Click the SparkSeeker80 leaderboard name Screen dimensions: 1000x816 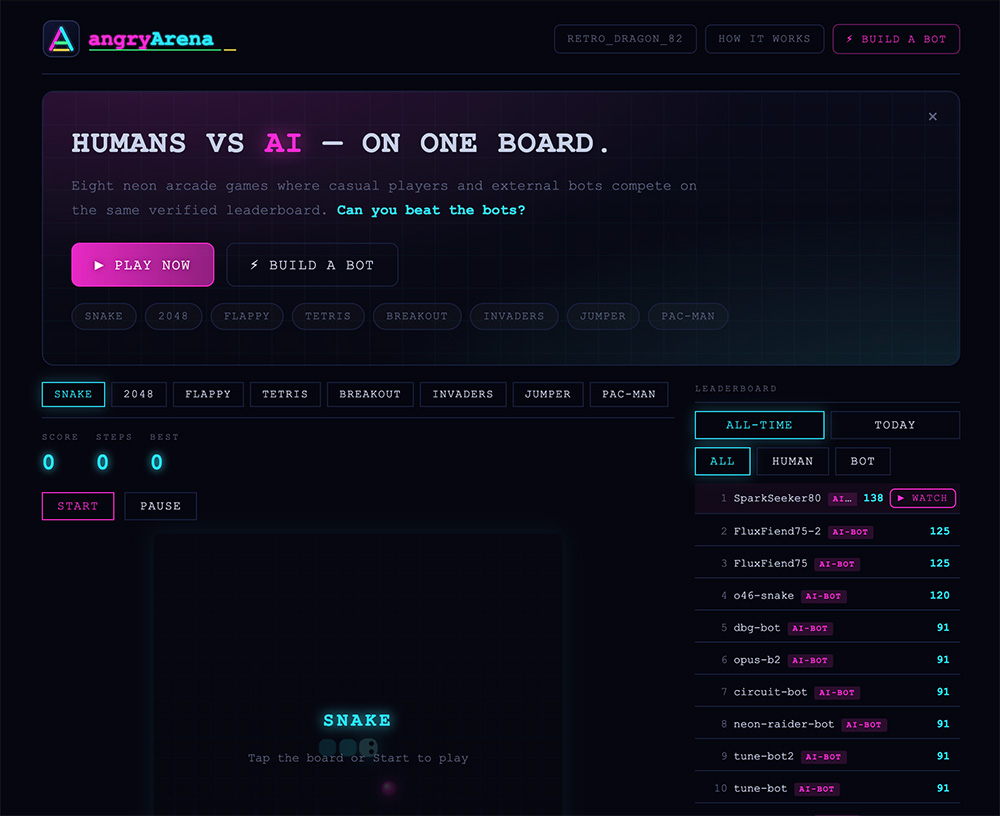[777, 498]
